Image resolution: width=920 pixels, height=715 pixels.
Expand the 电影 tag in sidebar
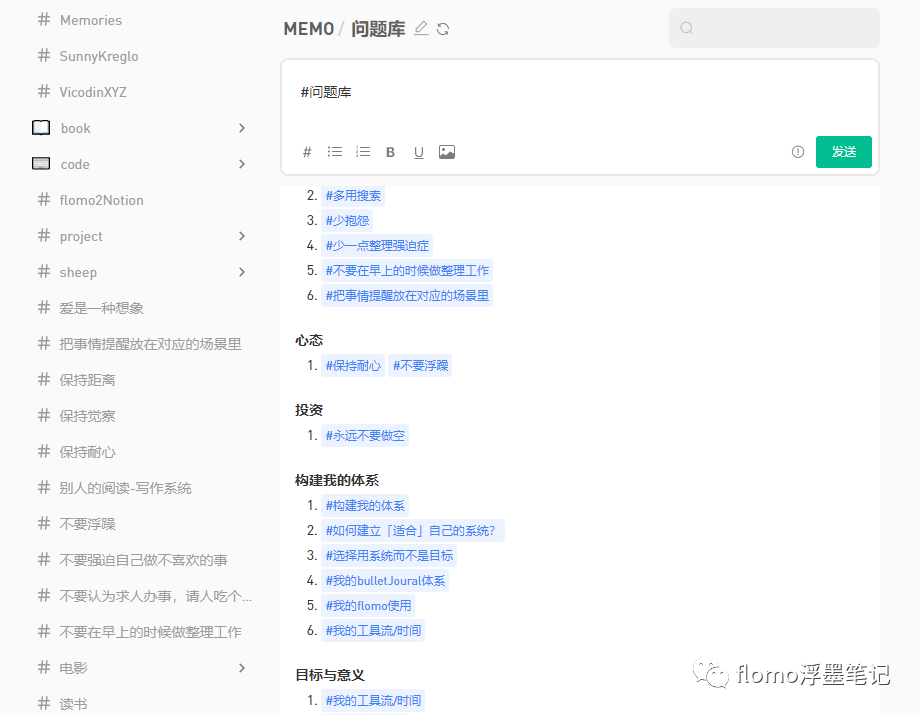point(242,667)
